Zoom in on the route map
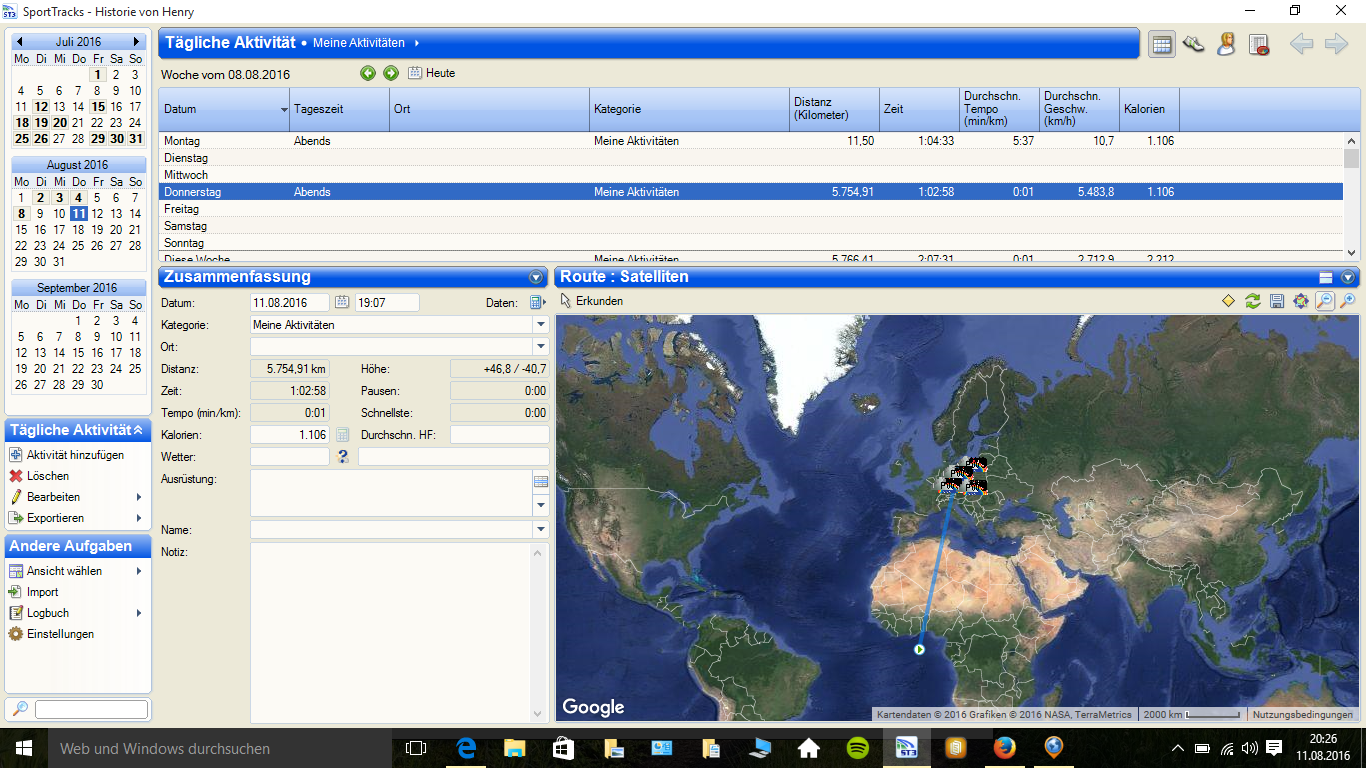Screen dimensions: 1366x768 [x=1348, y=301]
